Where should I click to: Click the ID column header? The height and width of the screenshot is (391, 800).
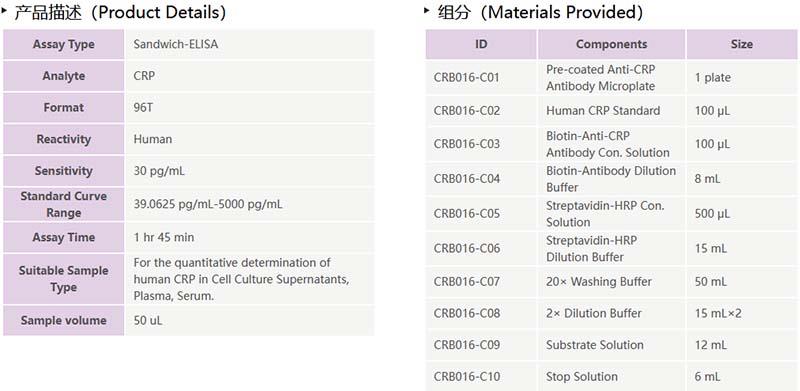481,44
